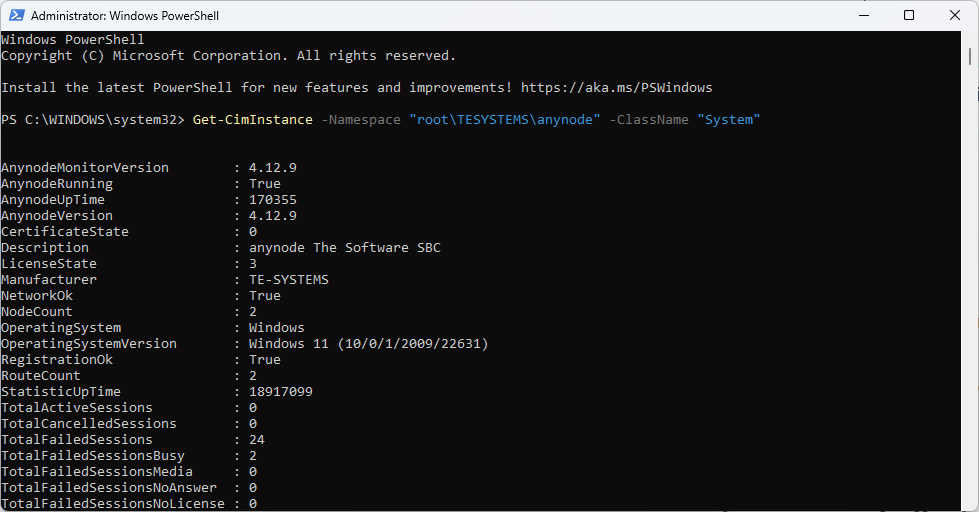This screenshot has width=979, height=512.
Task: Click the Administrator: Windows PowerShell window title
Action: point(125,16)
